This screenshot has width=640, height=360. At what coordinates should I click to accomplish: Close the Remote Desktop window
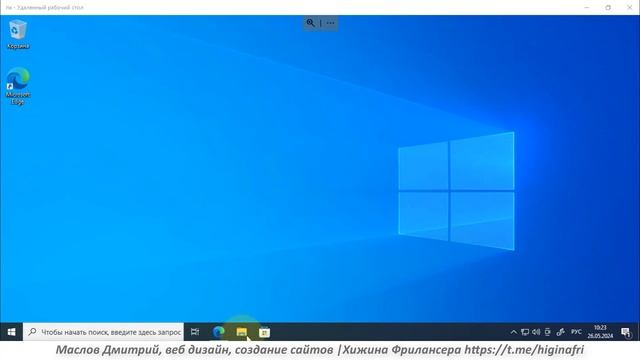(629, 7)
